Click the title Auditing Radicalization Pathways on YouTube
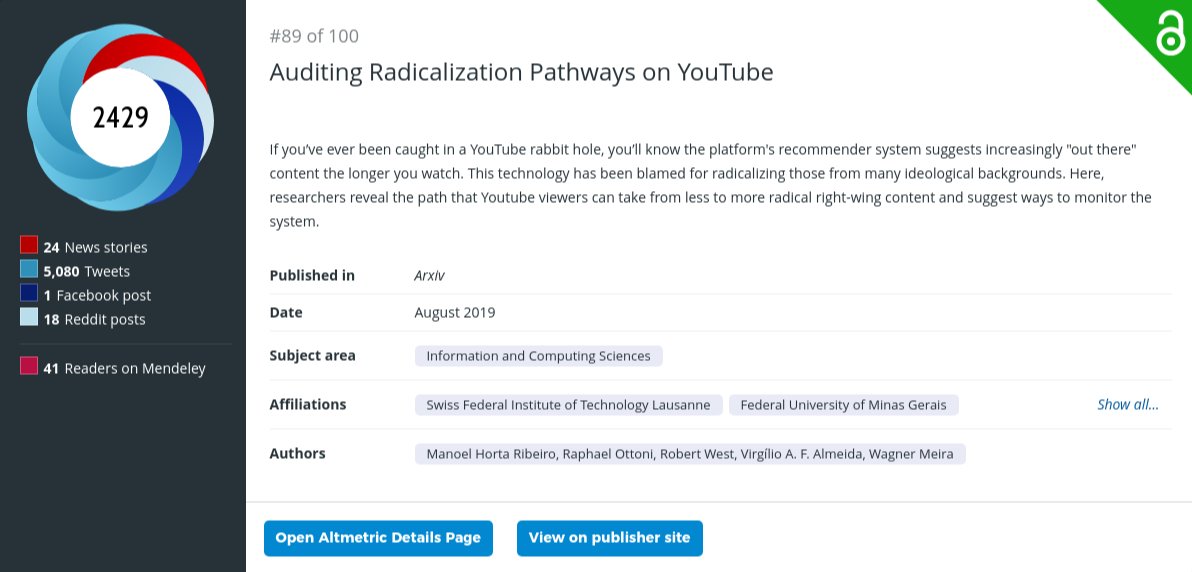 [522, 72]
